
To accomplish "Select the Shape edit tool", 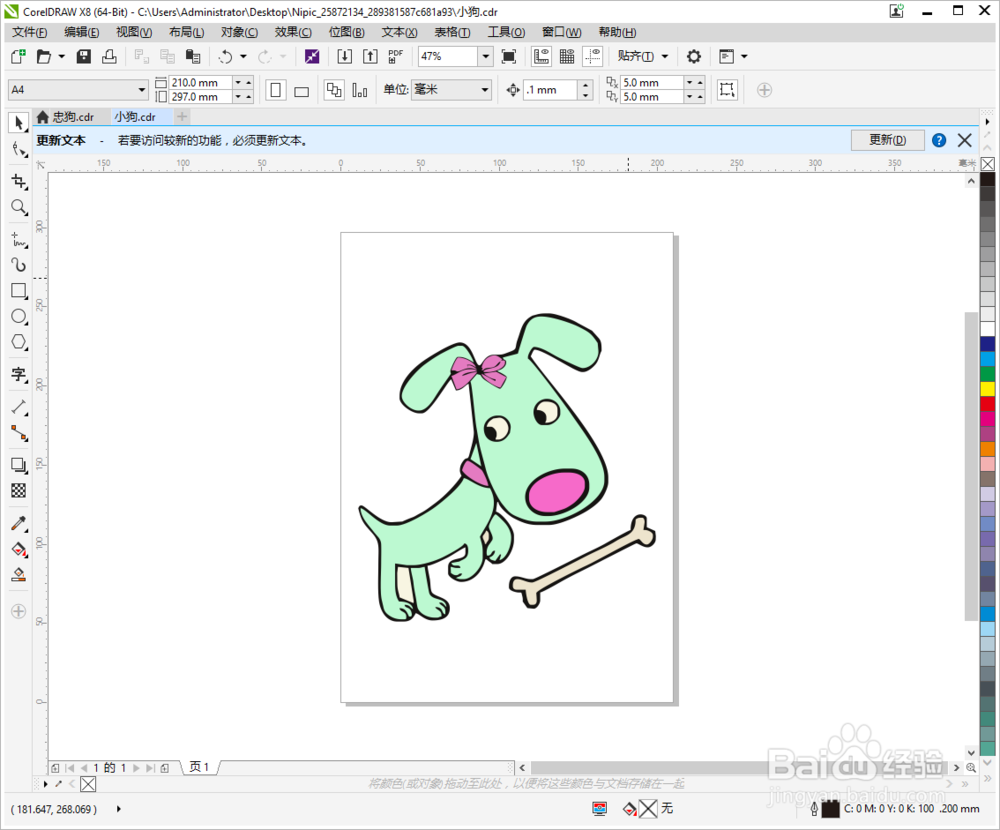I will pyautogui.click(x=18, y=150).
